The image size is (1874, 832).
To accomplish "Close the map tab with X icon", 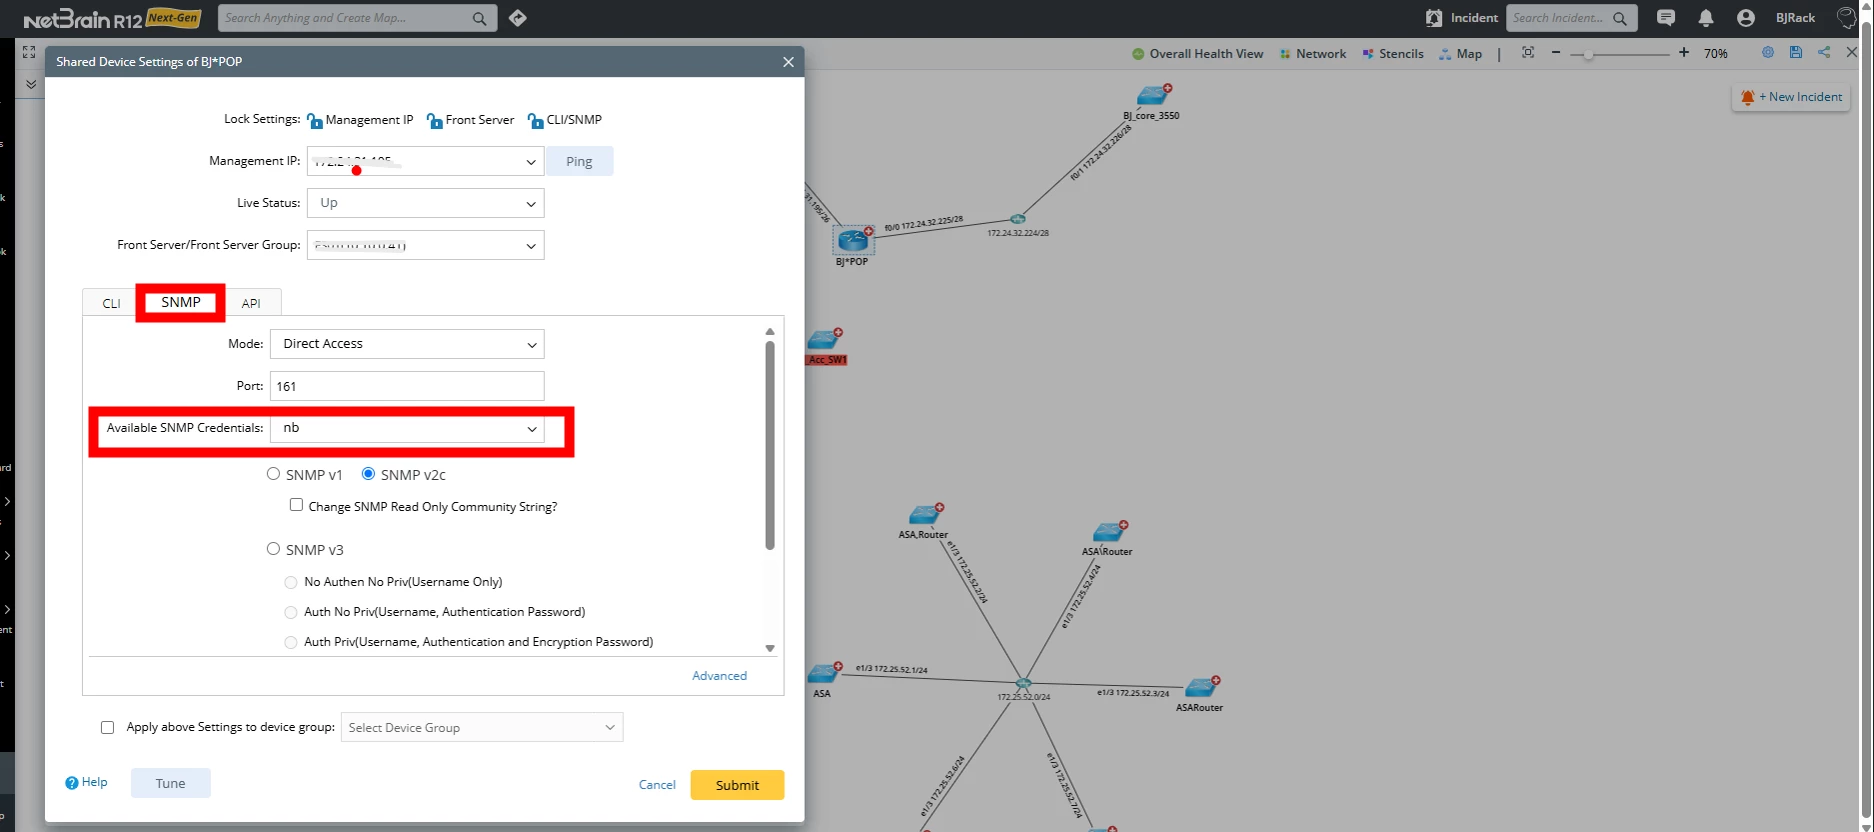I will [x=1851, y=52].
